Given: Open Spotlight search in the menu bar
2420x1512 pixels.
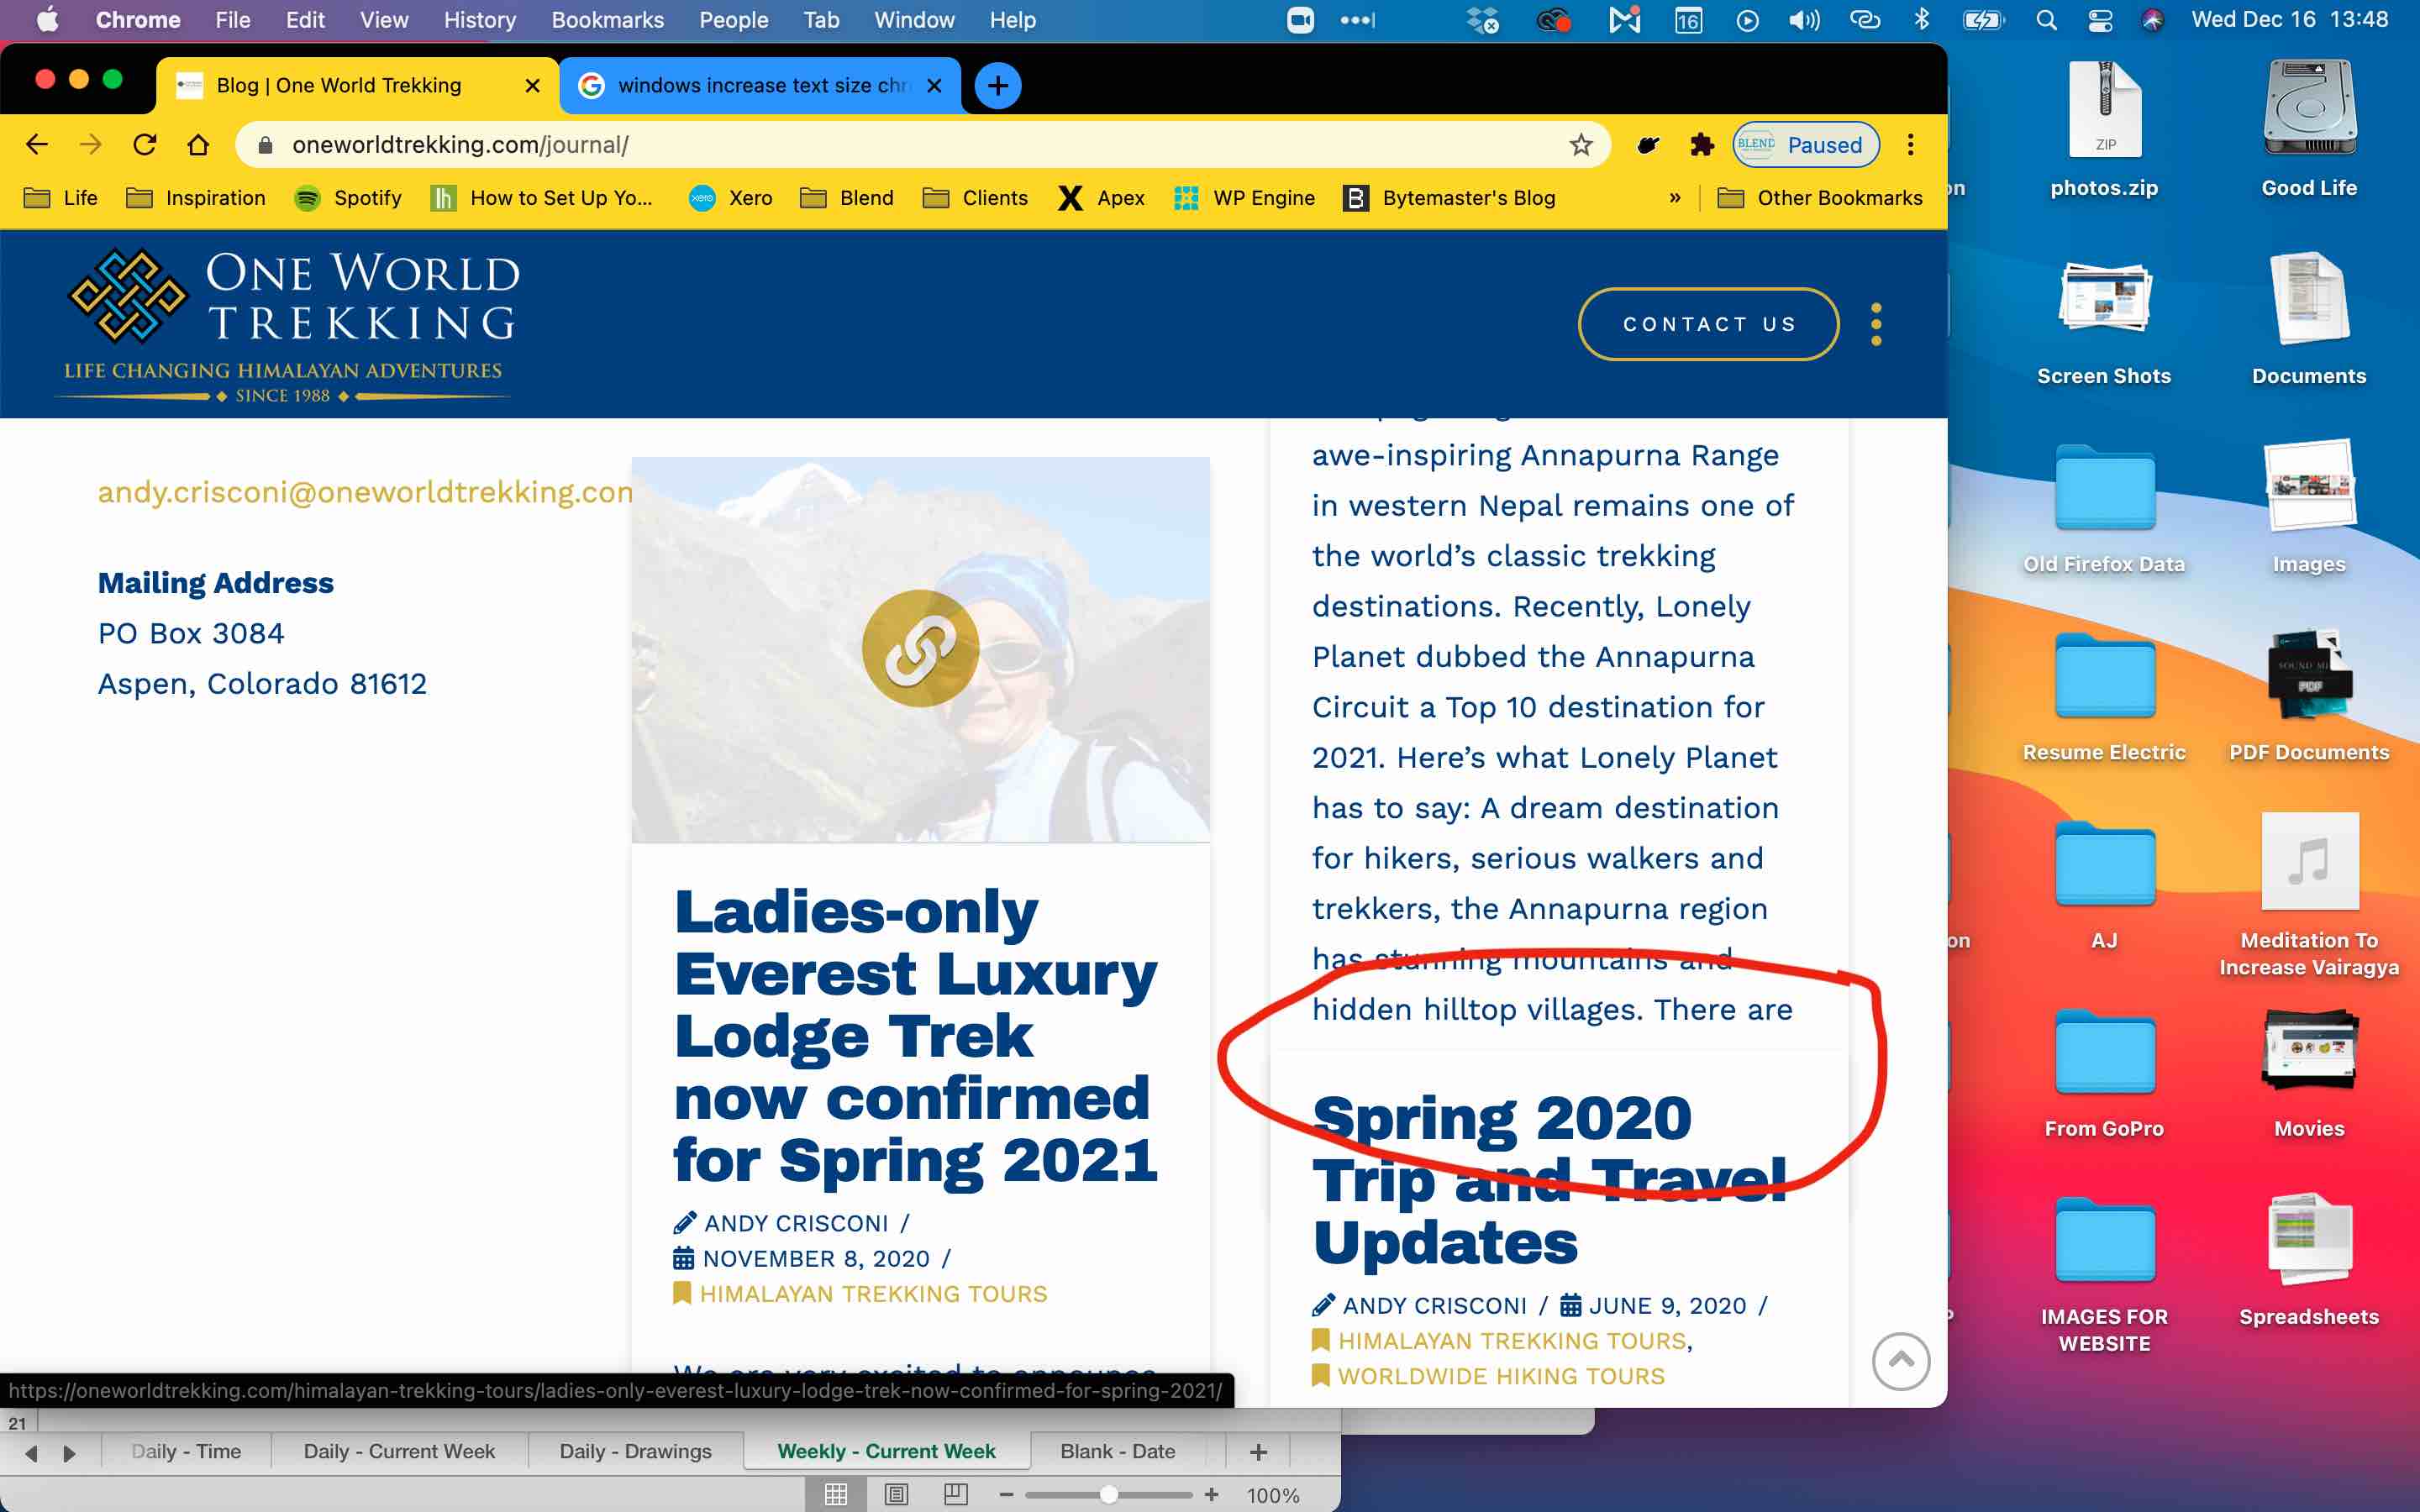Looking at the screenshot, I should [2046, 20].
